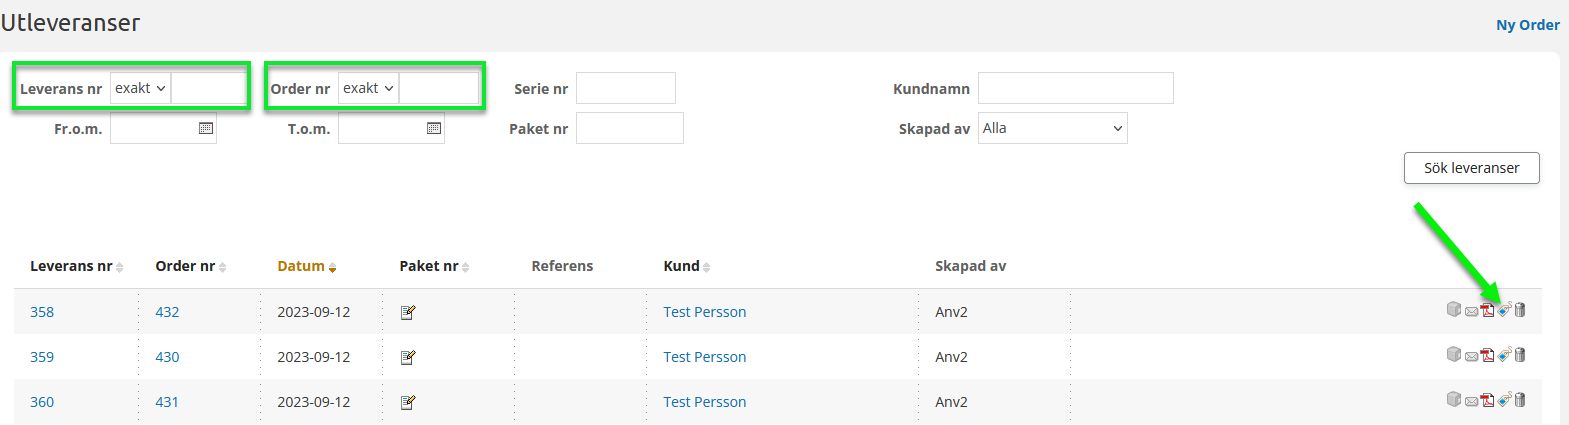
Task: Click the price tag icon for delivery 358
Action: click(1504, 310)
